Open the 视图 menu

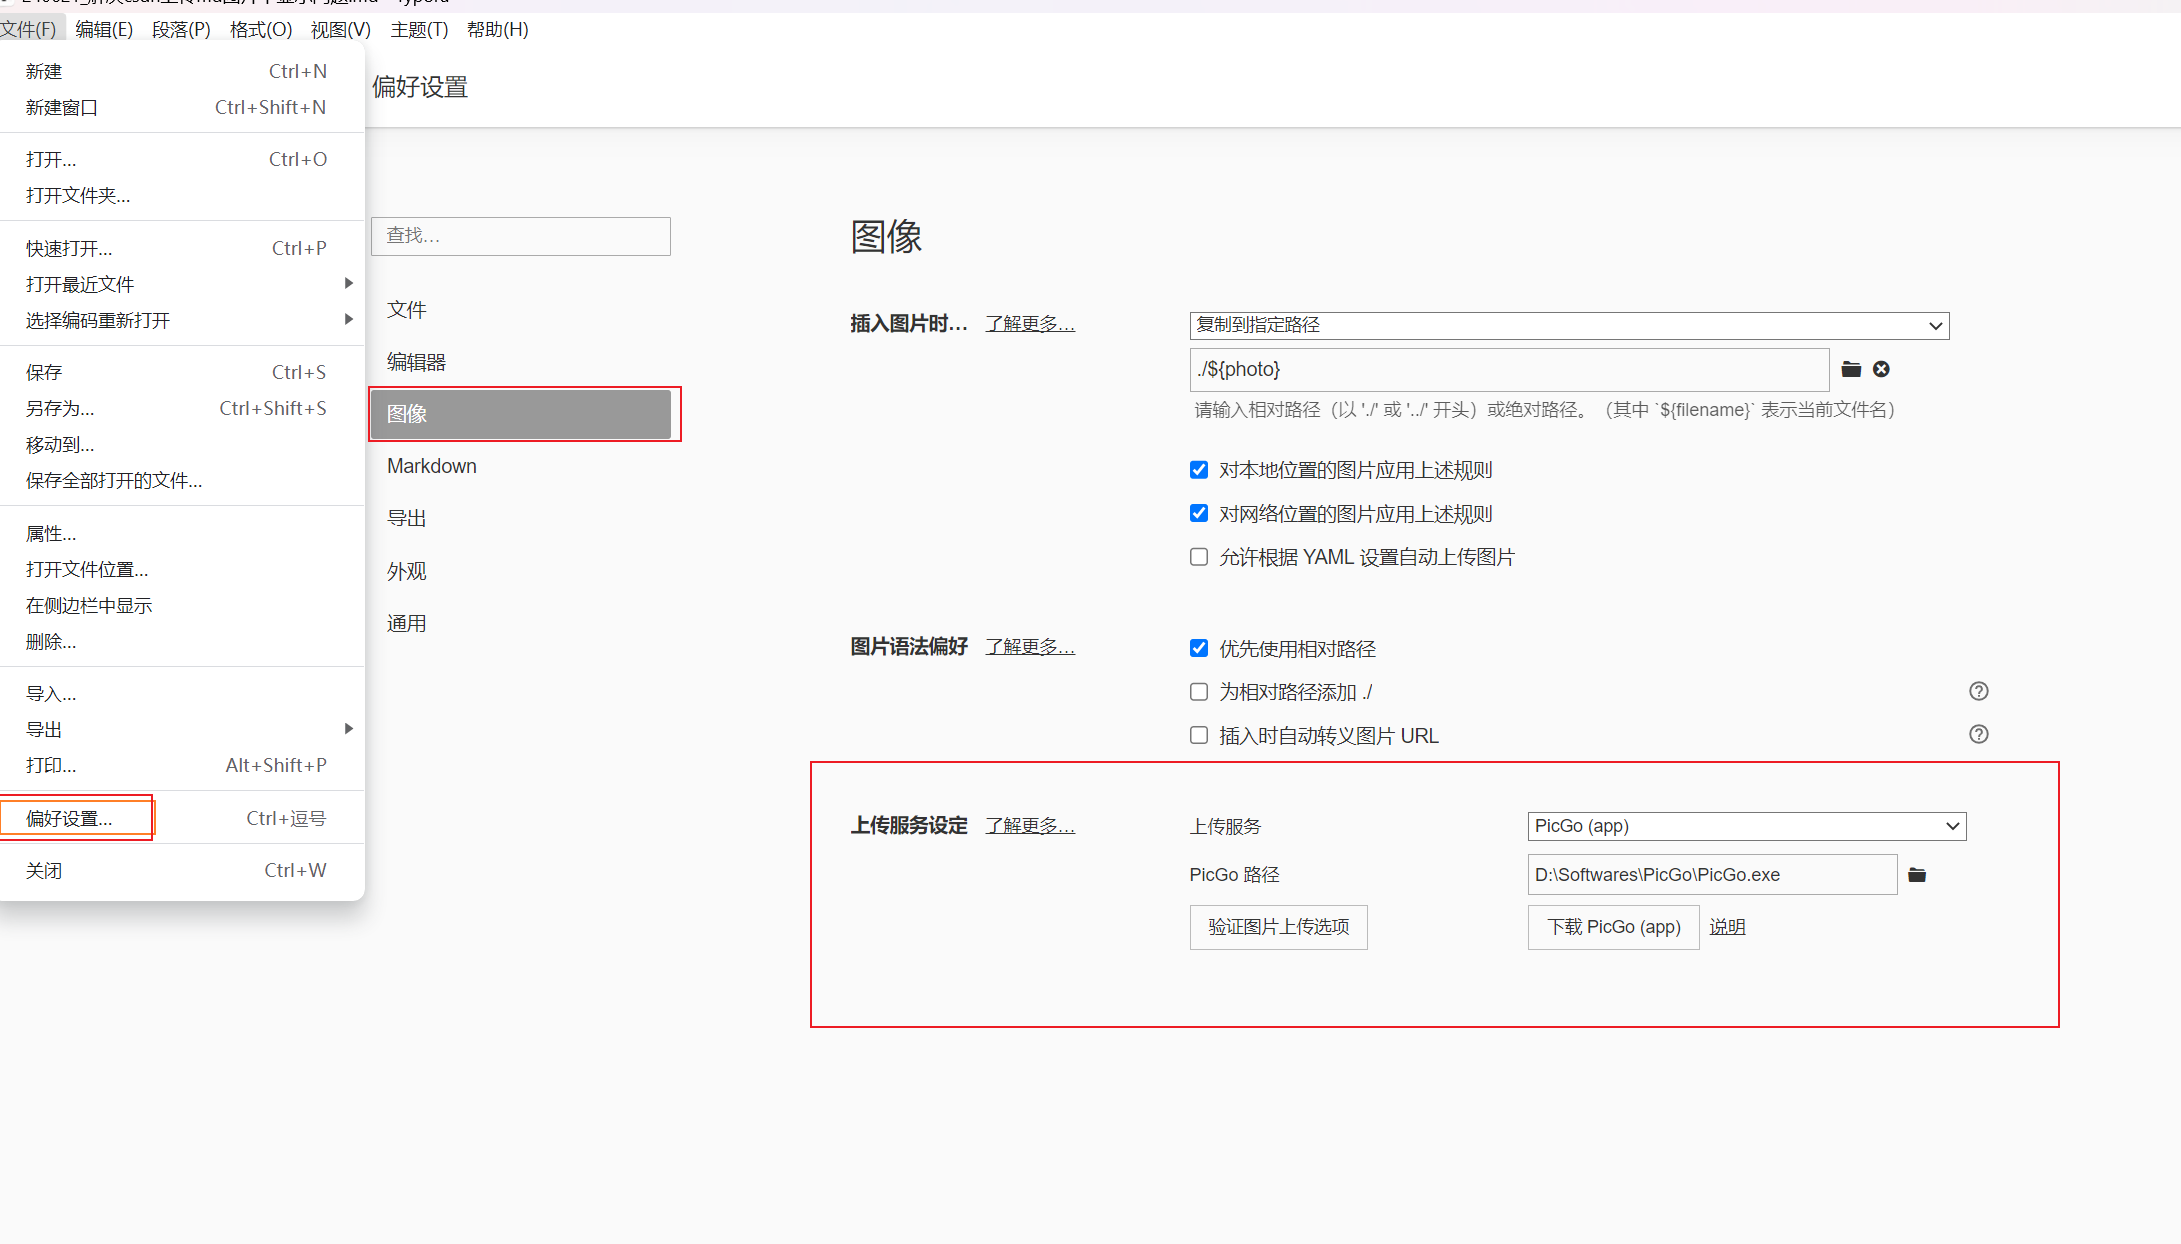point(339,29)
